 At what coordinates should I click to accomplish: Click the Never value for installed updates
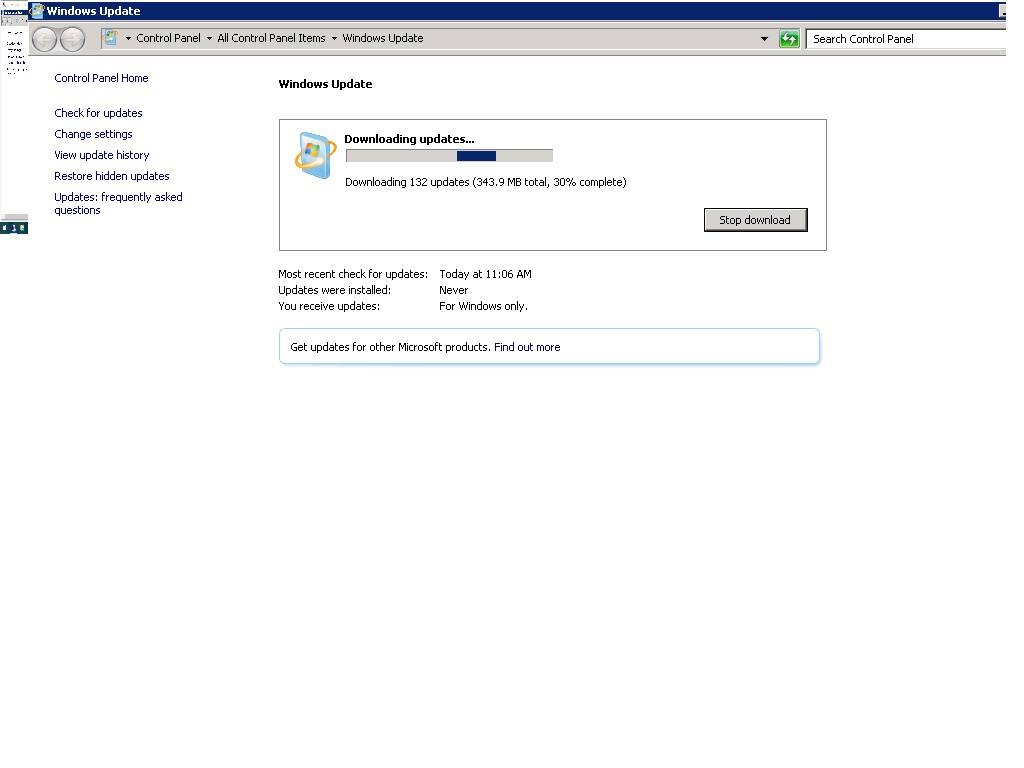[453, 290]
